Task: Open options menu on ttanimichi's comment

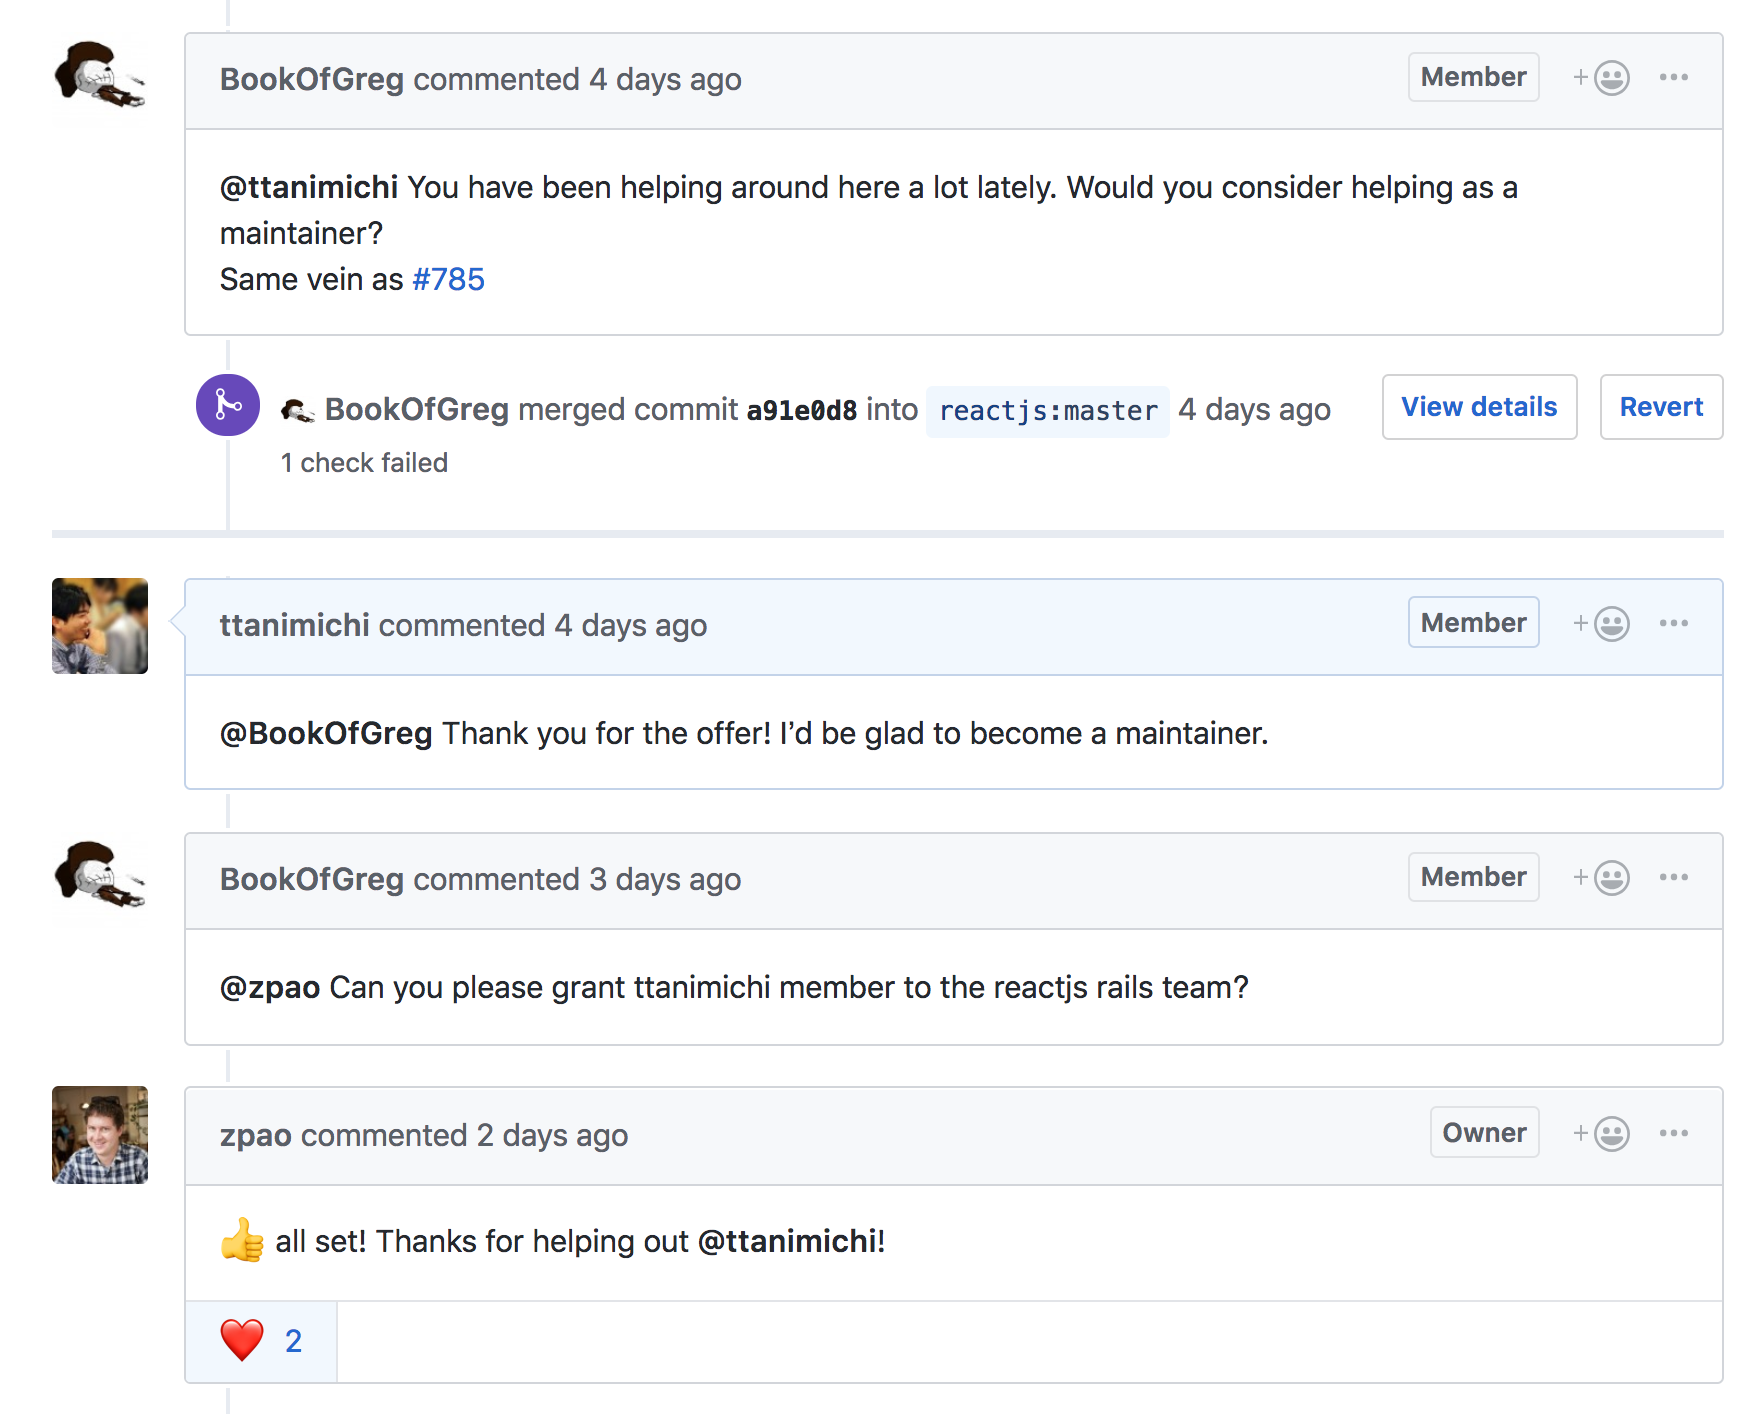Action: coord(1673,624)
